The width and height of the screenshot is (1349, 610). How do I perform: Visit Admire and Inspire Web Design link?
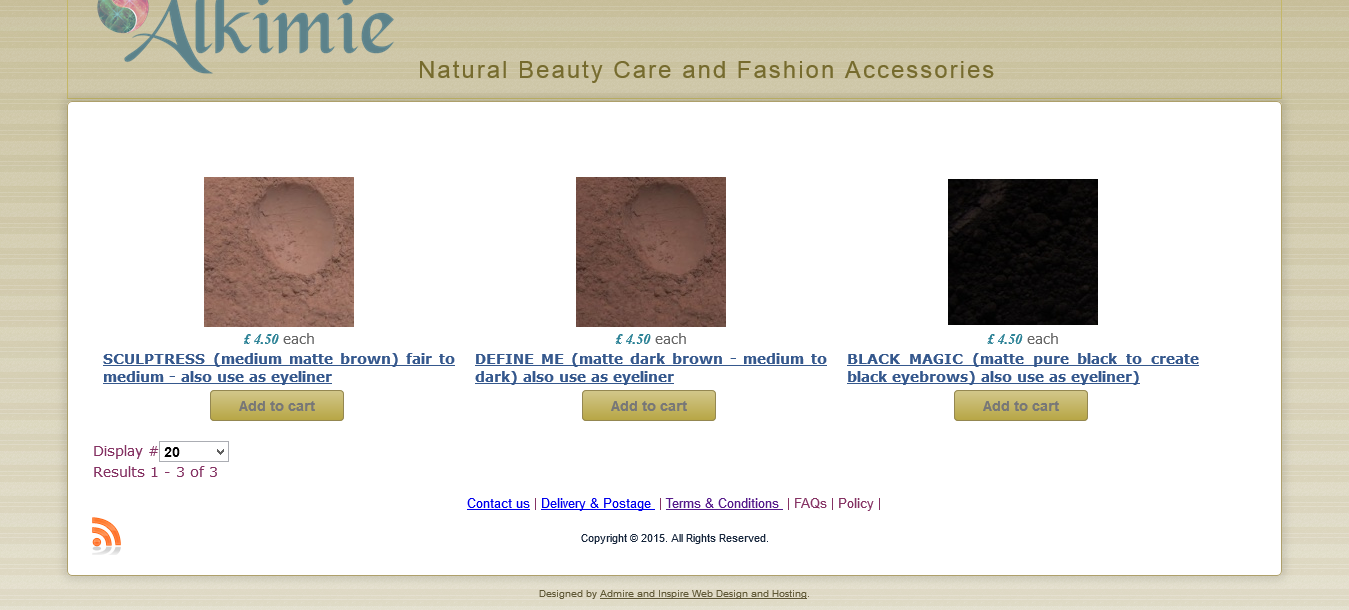coord(703,594)
